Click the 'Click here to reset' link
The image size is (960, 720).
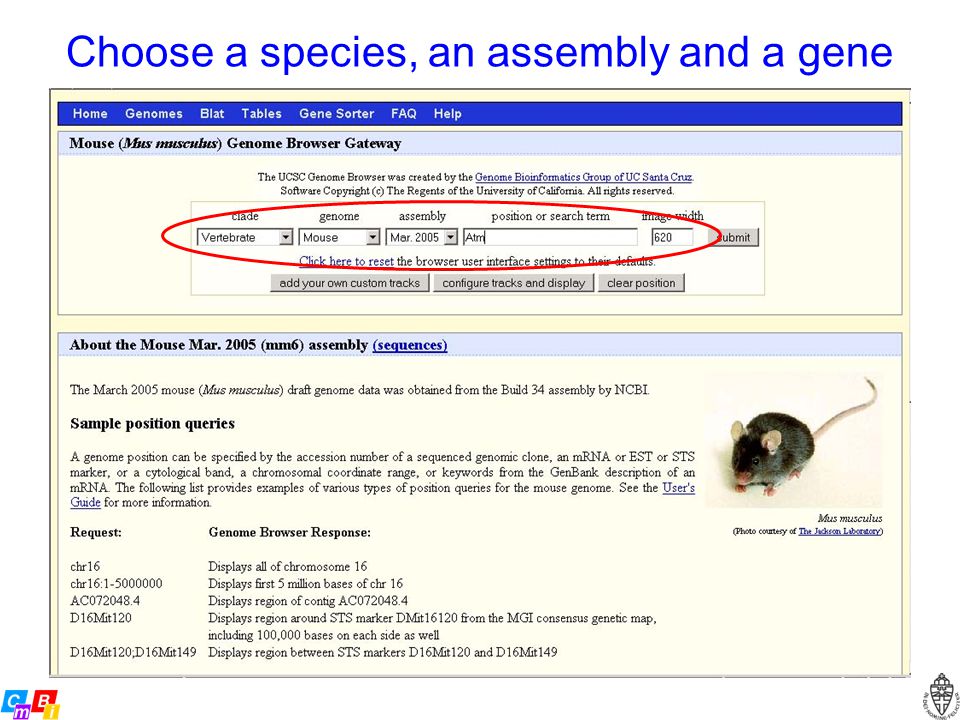347,261
